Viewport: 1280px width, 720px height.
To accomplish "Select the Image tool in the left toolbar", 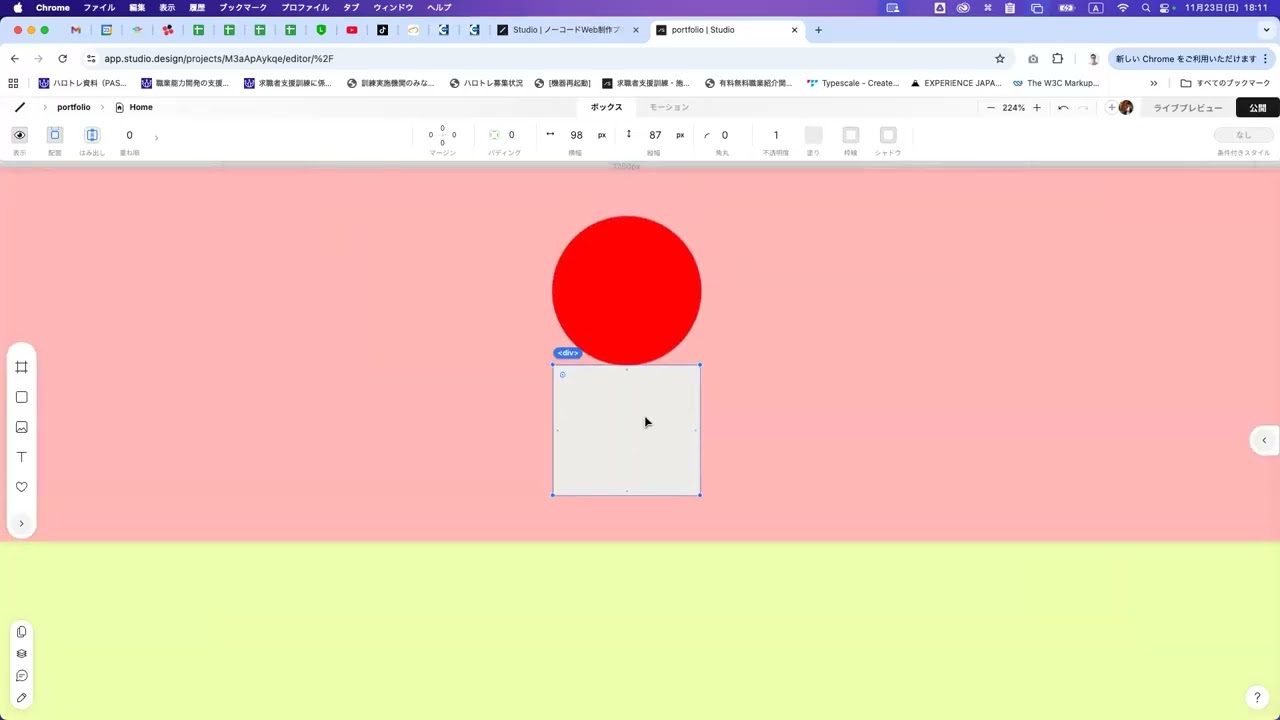I will click(21, 427).
